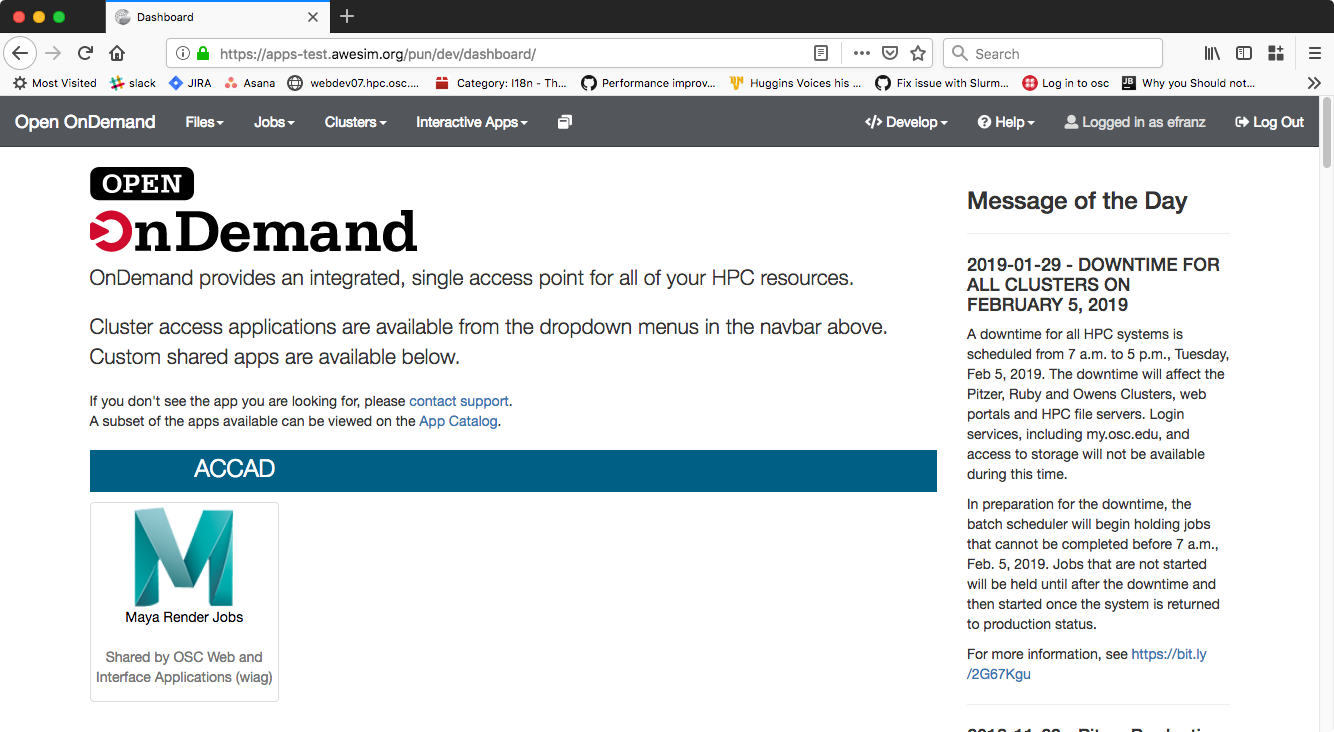Open the Interactive Apps dropdown

tap(470, 121)
